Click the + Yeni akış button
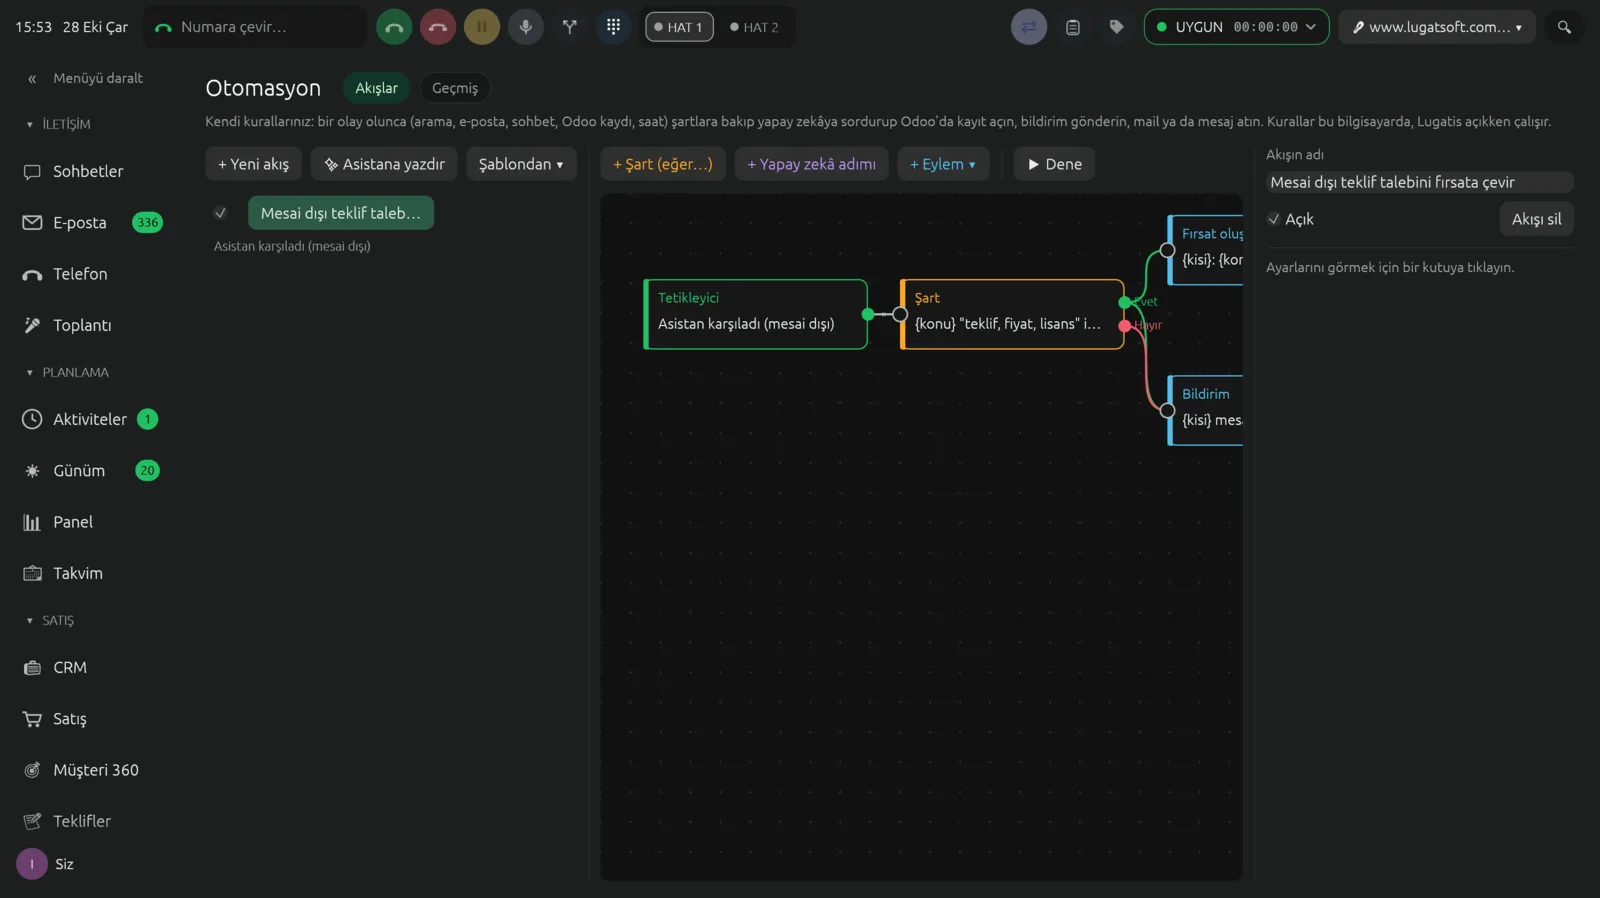1600x898 pixels. [254, 164]
